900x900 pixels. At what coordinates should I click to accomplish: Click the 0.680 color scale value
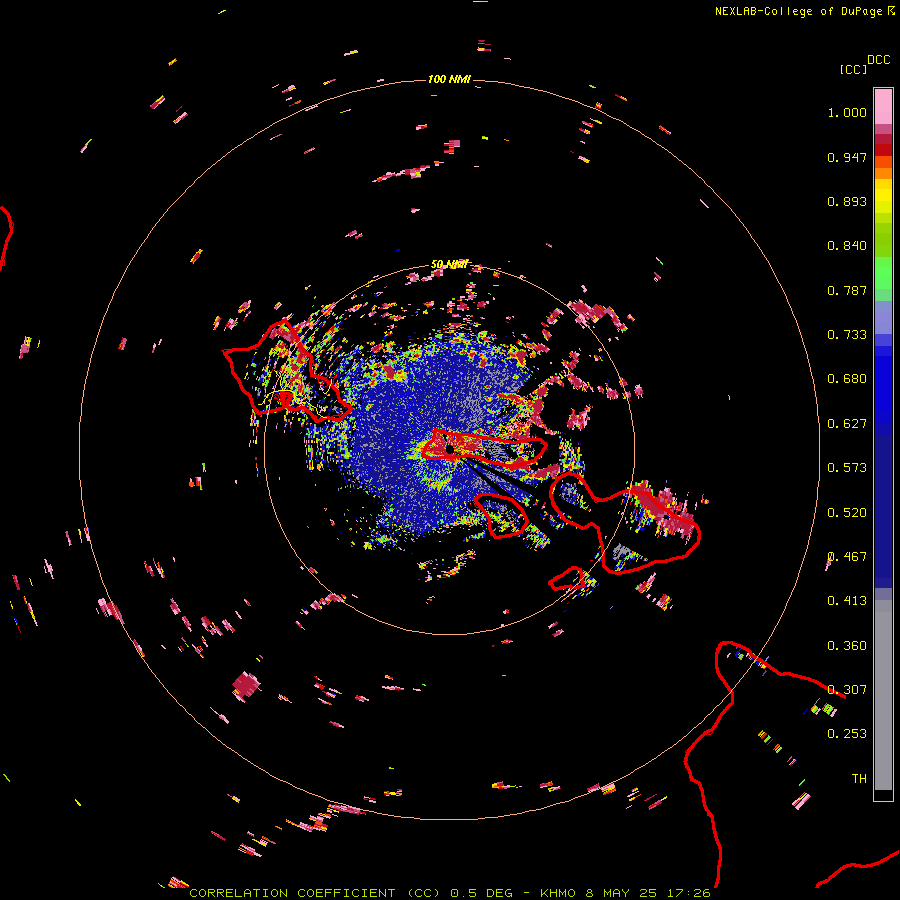click(x=847, y=379)
